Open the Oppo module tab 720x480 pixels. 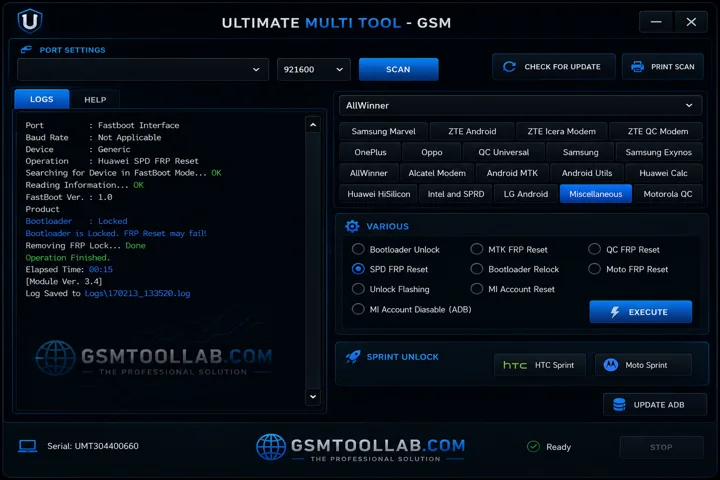click(x=432, y=152)
